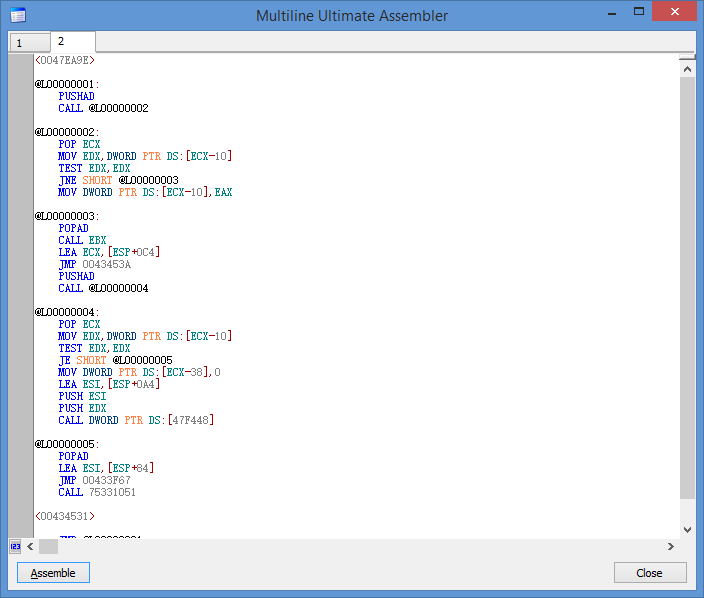Click the Assemble button
704x598 pixels.
[x=53, y=573]
